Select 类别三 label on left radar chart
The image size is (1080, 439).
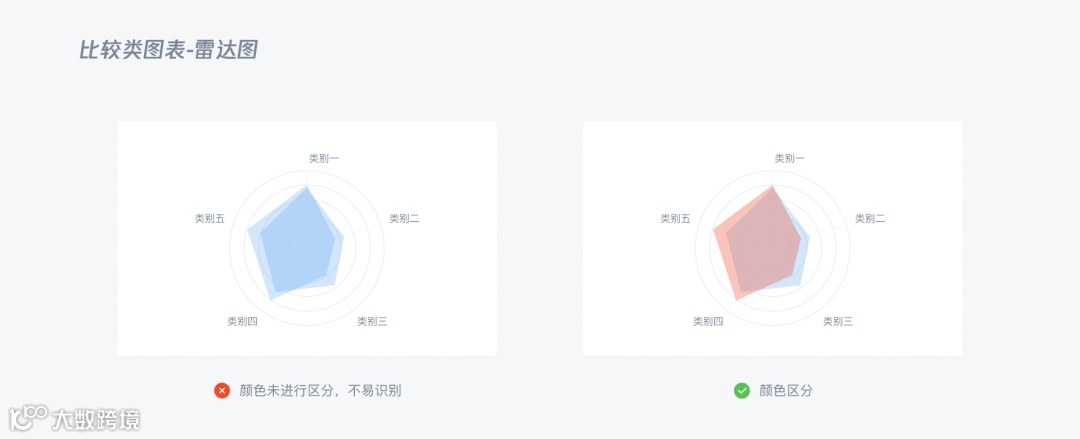(372, 321)
